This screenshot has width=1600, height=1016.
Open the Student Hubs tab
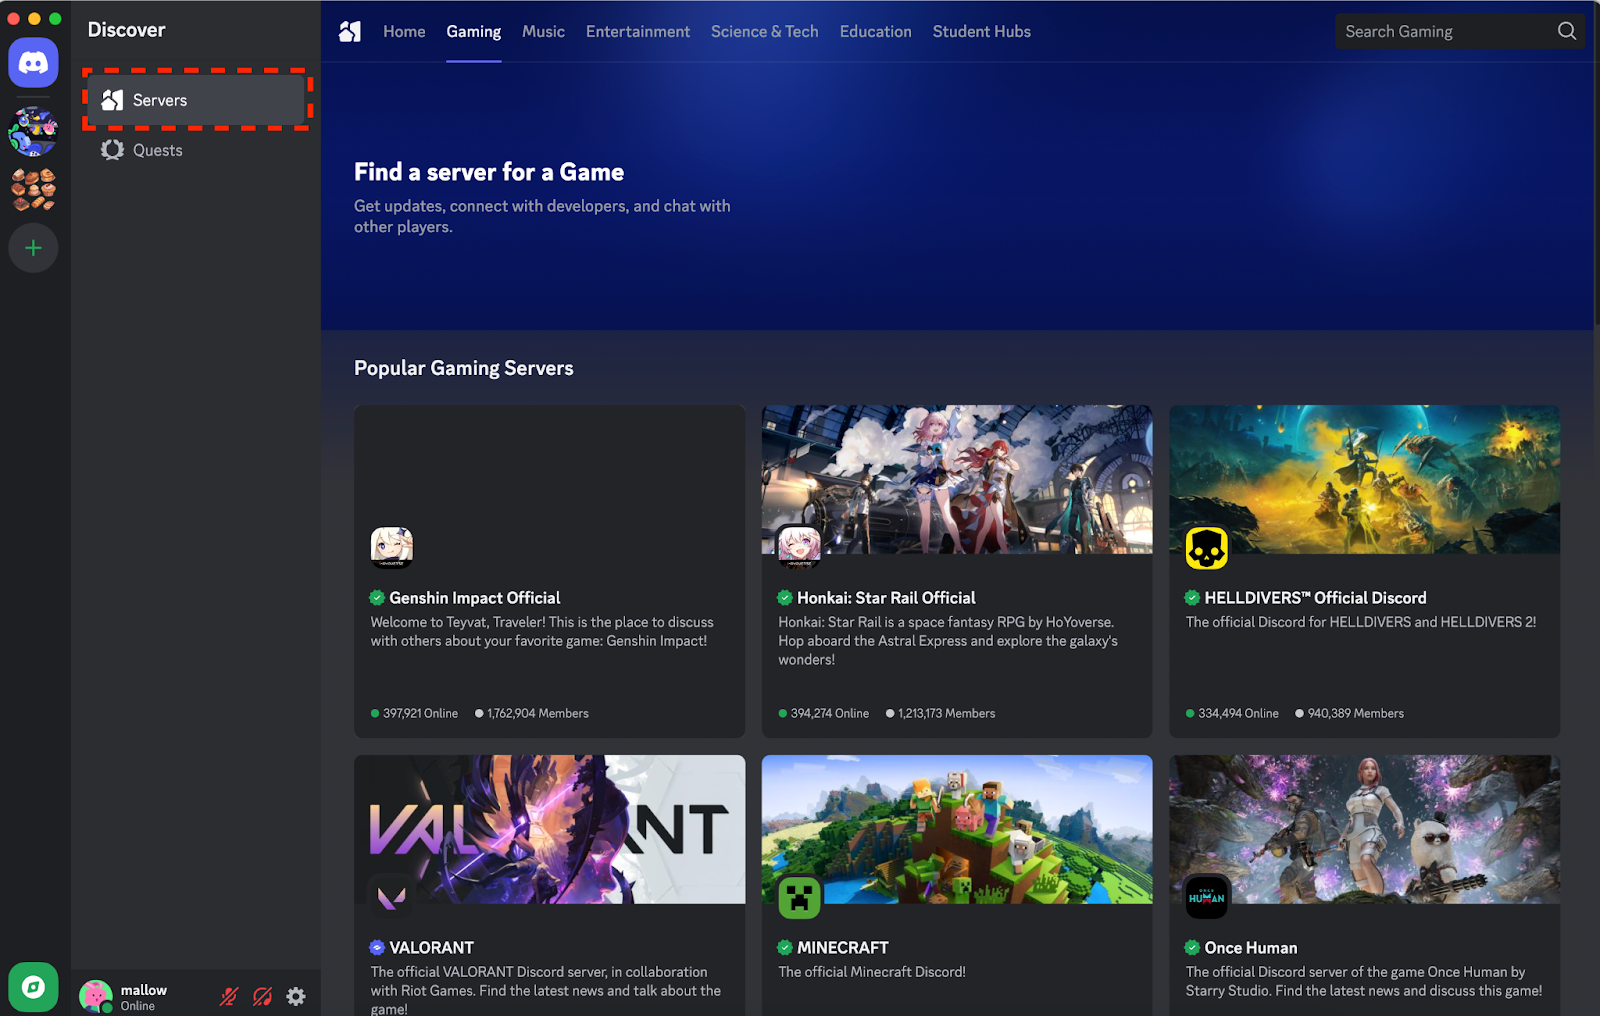tap(982, 32)
